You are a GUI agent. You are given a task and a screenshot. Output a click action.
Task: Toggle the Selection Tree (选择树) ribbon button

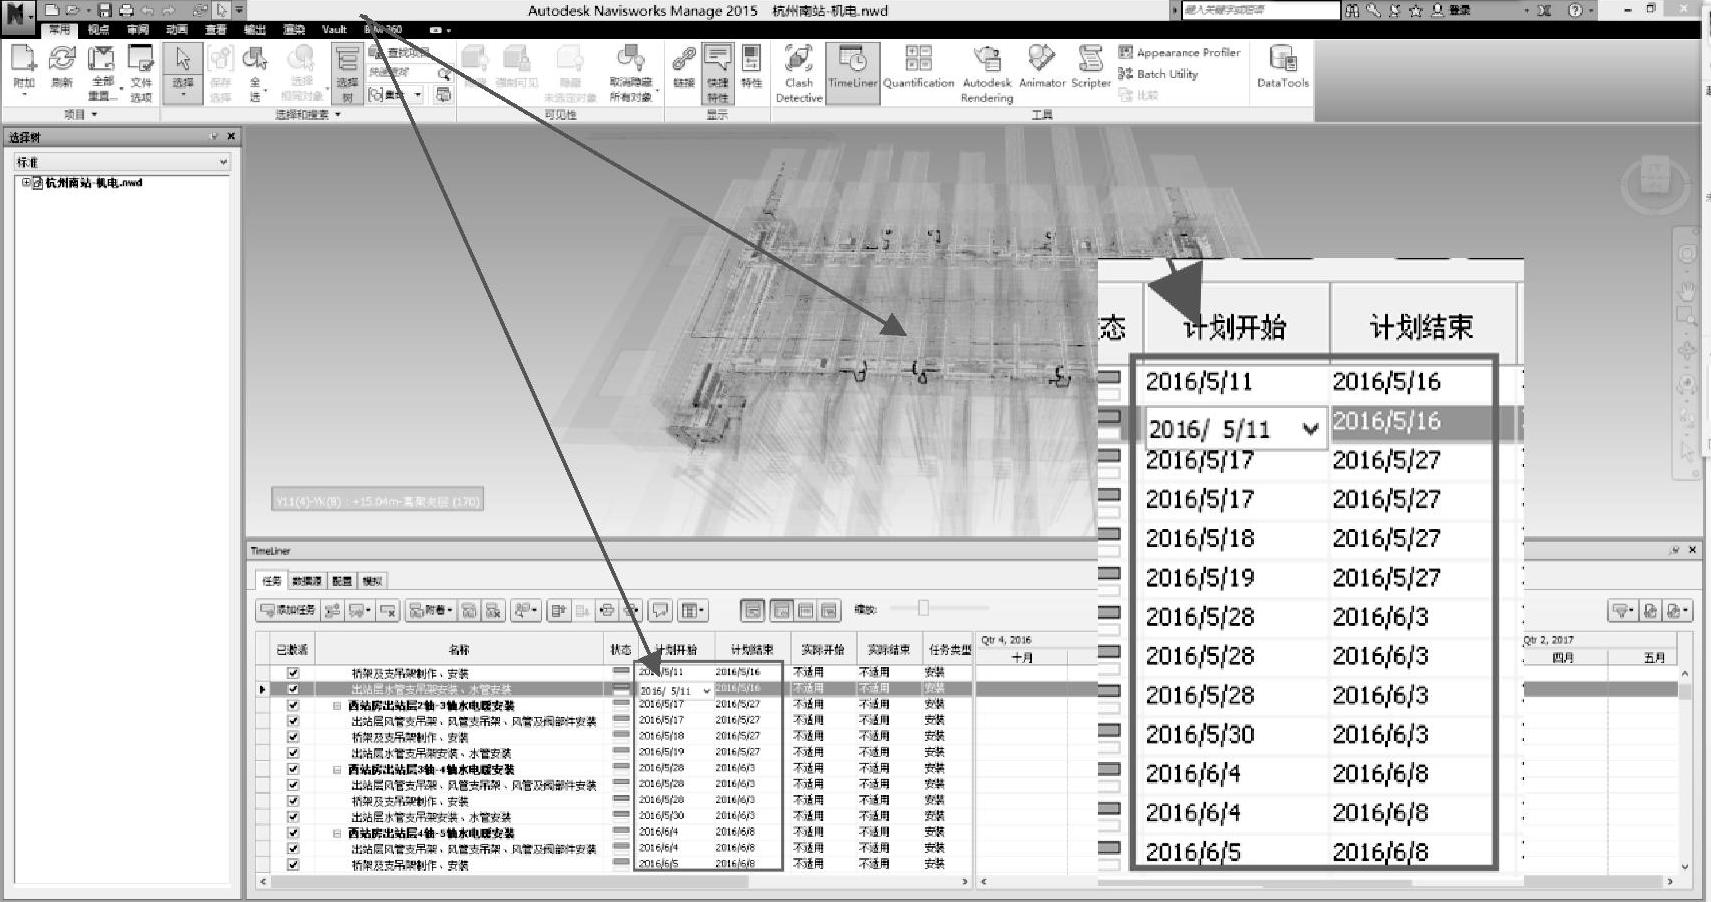pyautogui.click(x=347, y=72)
